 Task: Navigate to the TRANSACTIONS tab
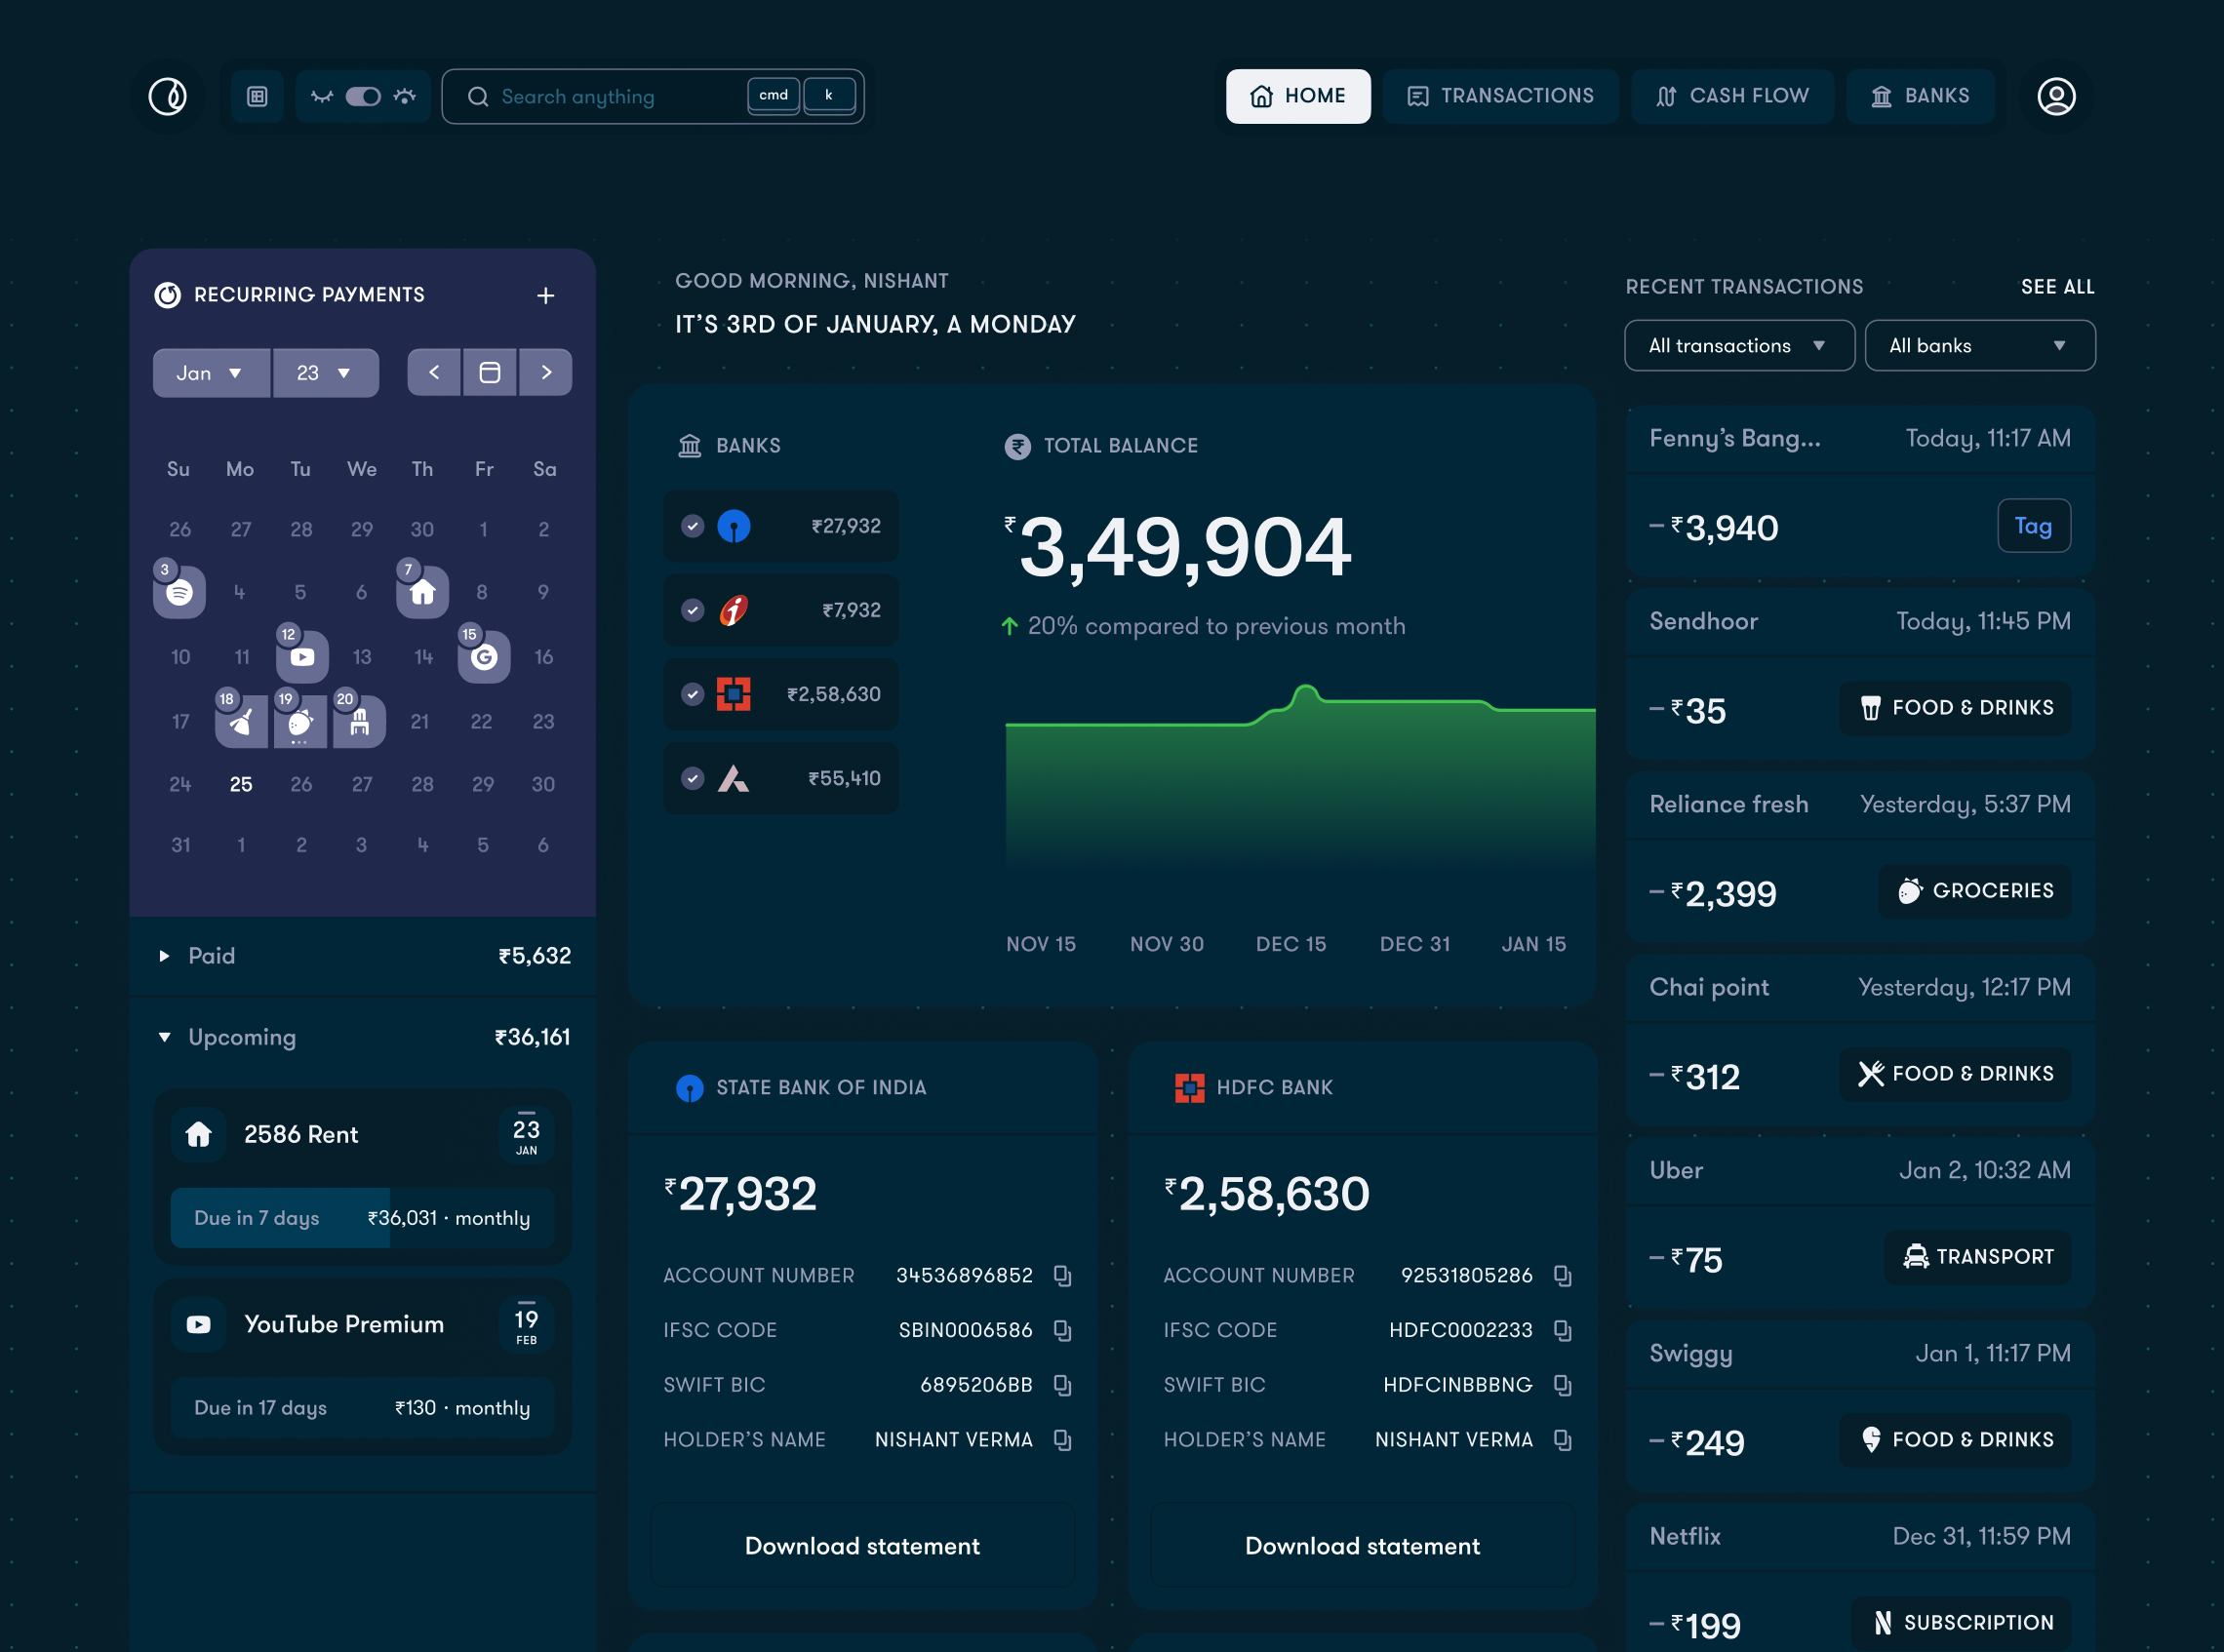pos(1500,96)
